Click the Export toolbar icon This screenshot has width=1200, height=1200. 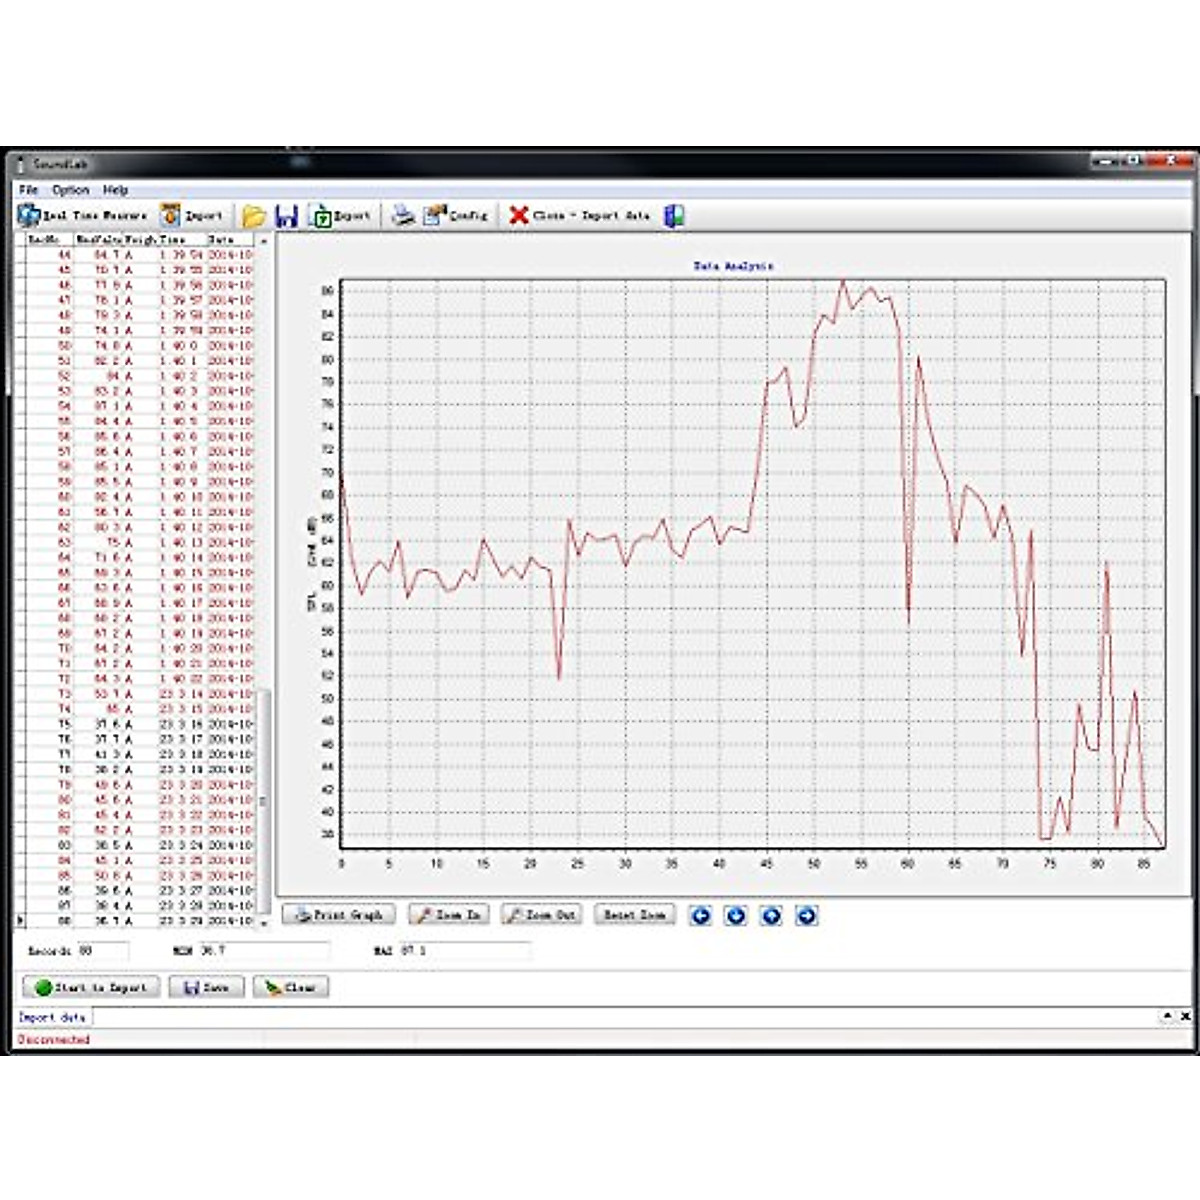click(x=340, y=213)
